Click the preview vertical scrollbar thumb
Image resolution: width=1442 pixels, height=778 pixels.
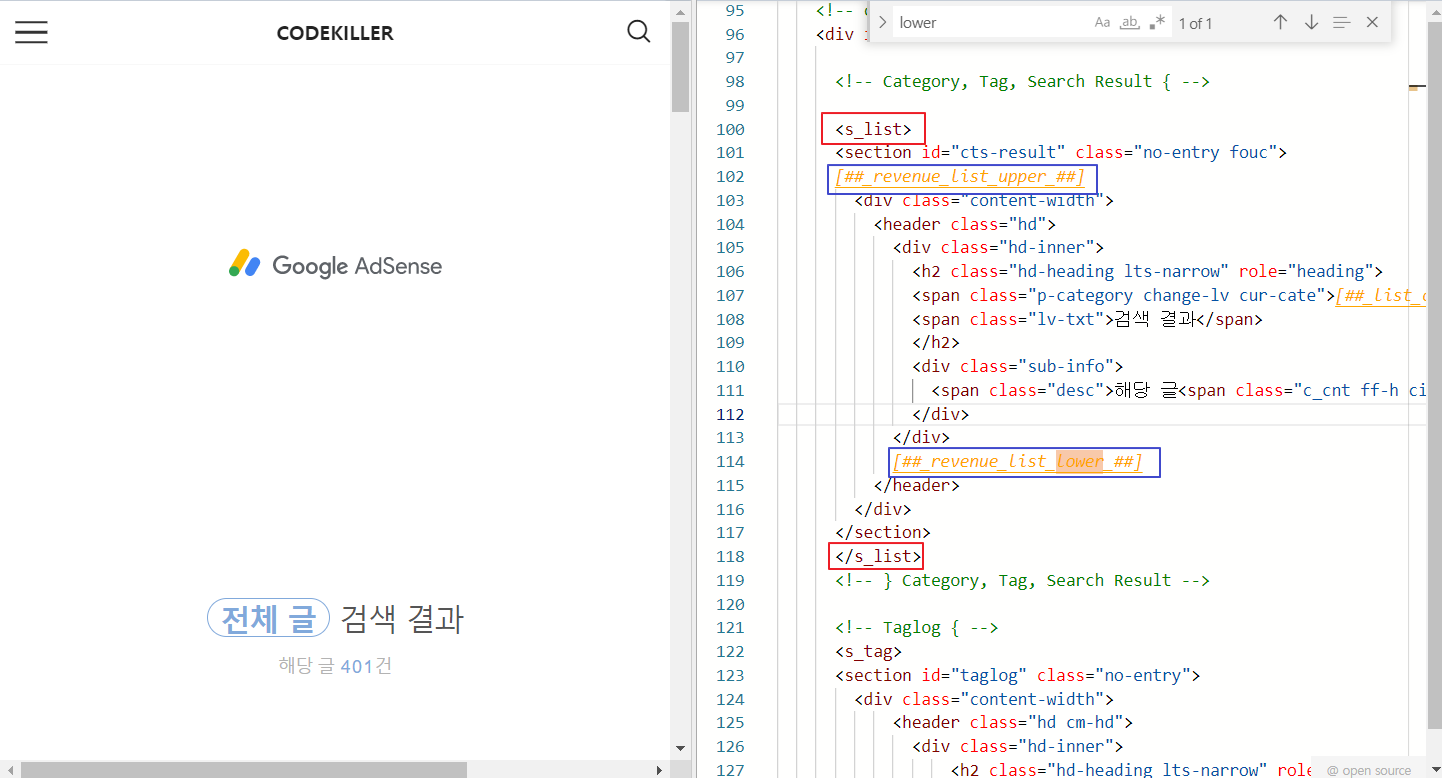coord(681,67)
